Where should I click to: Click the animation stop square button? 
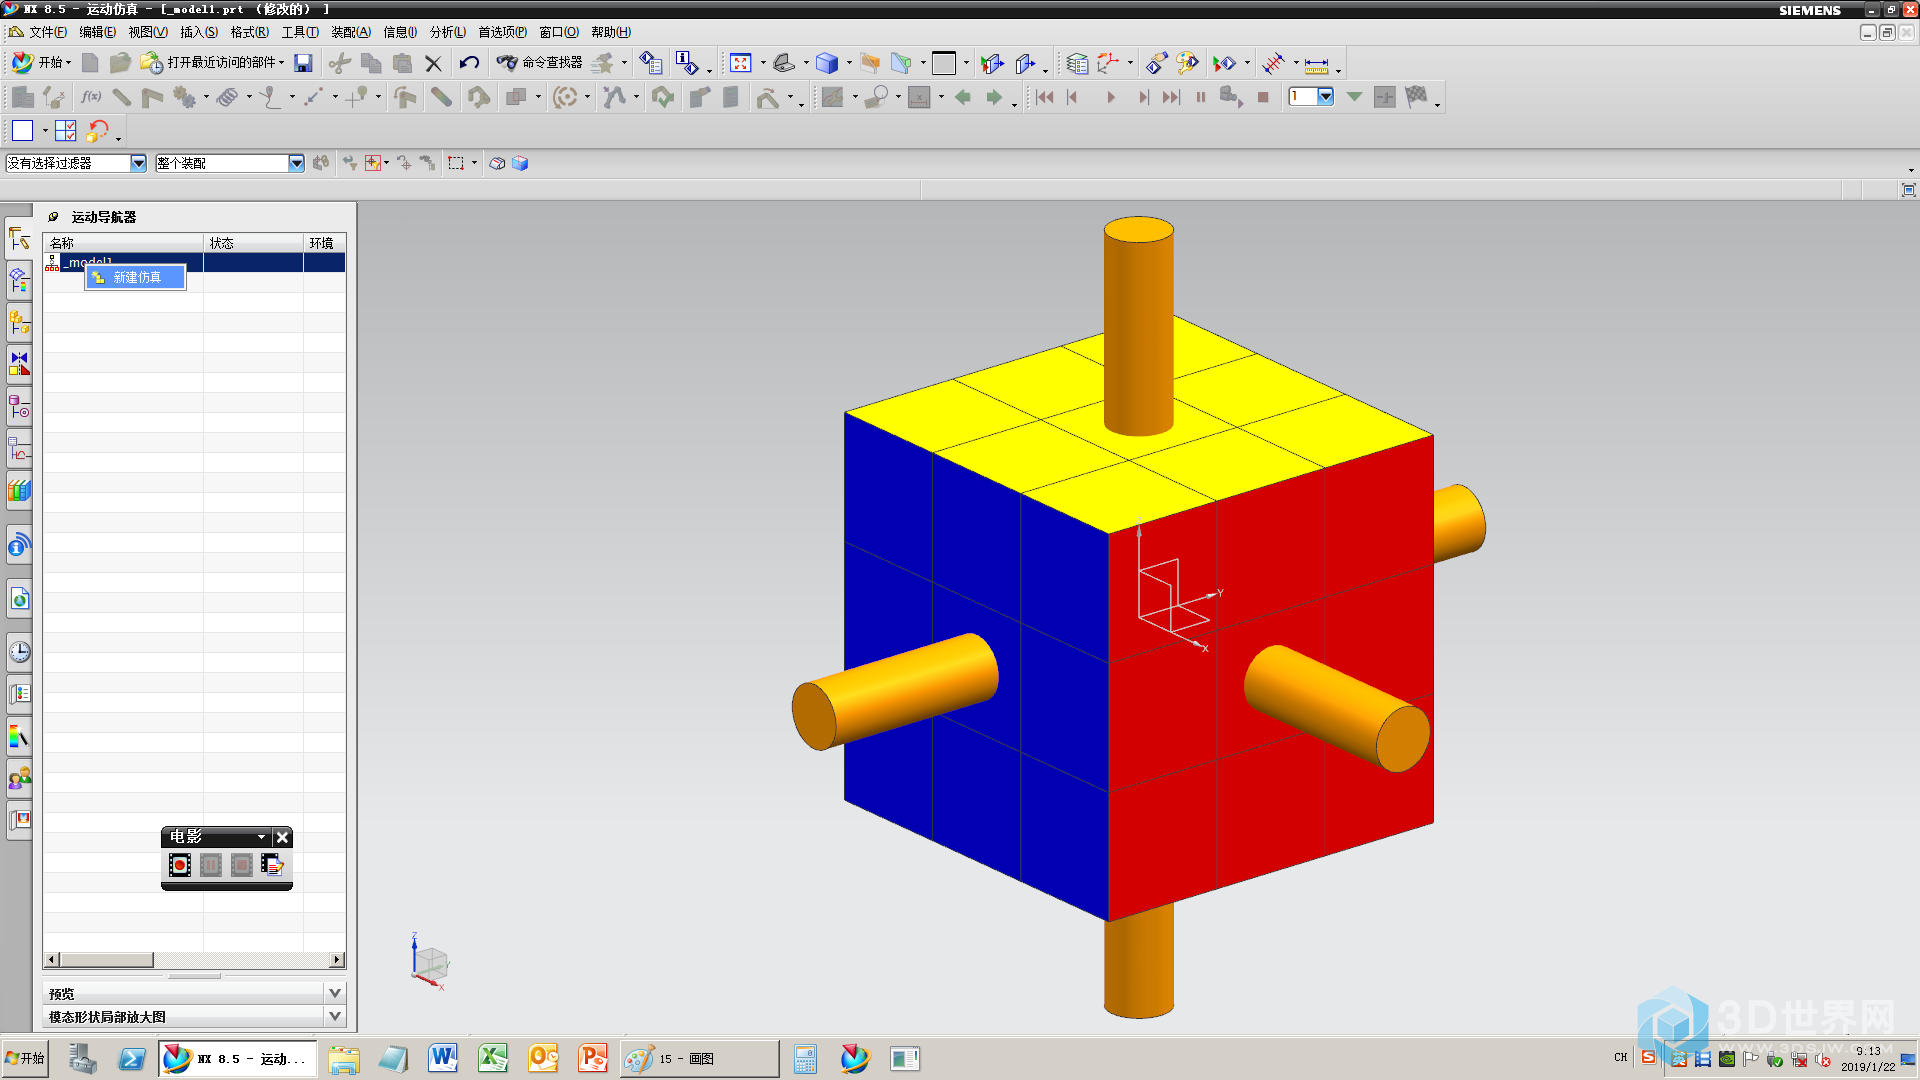coord(1263,97)
